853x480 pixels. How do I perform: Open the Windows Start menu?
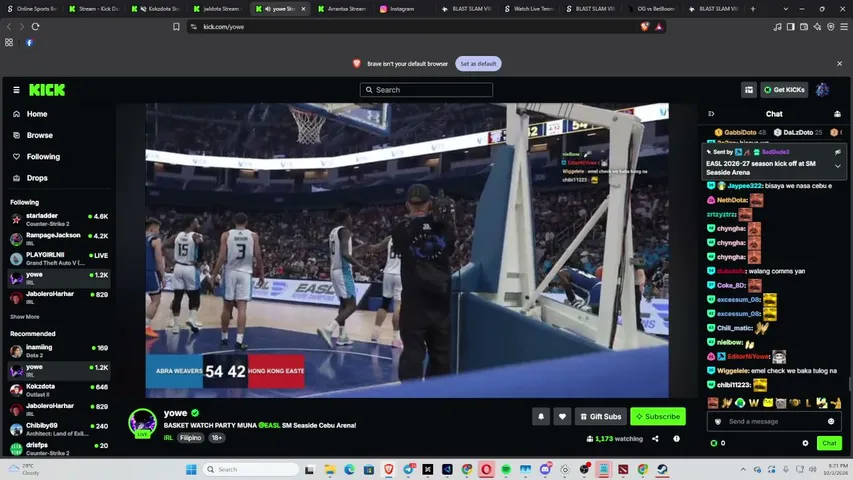point(191,469)
